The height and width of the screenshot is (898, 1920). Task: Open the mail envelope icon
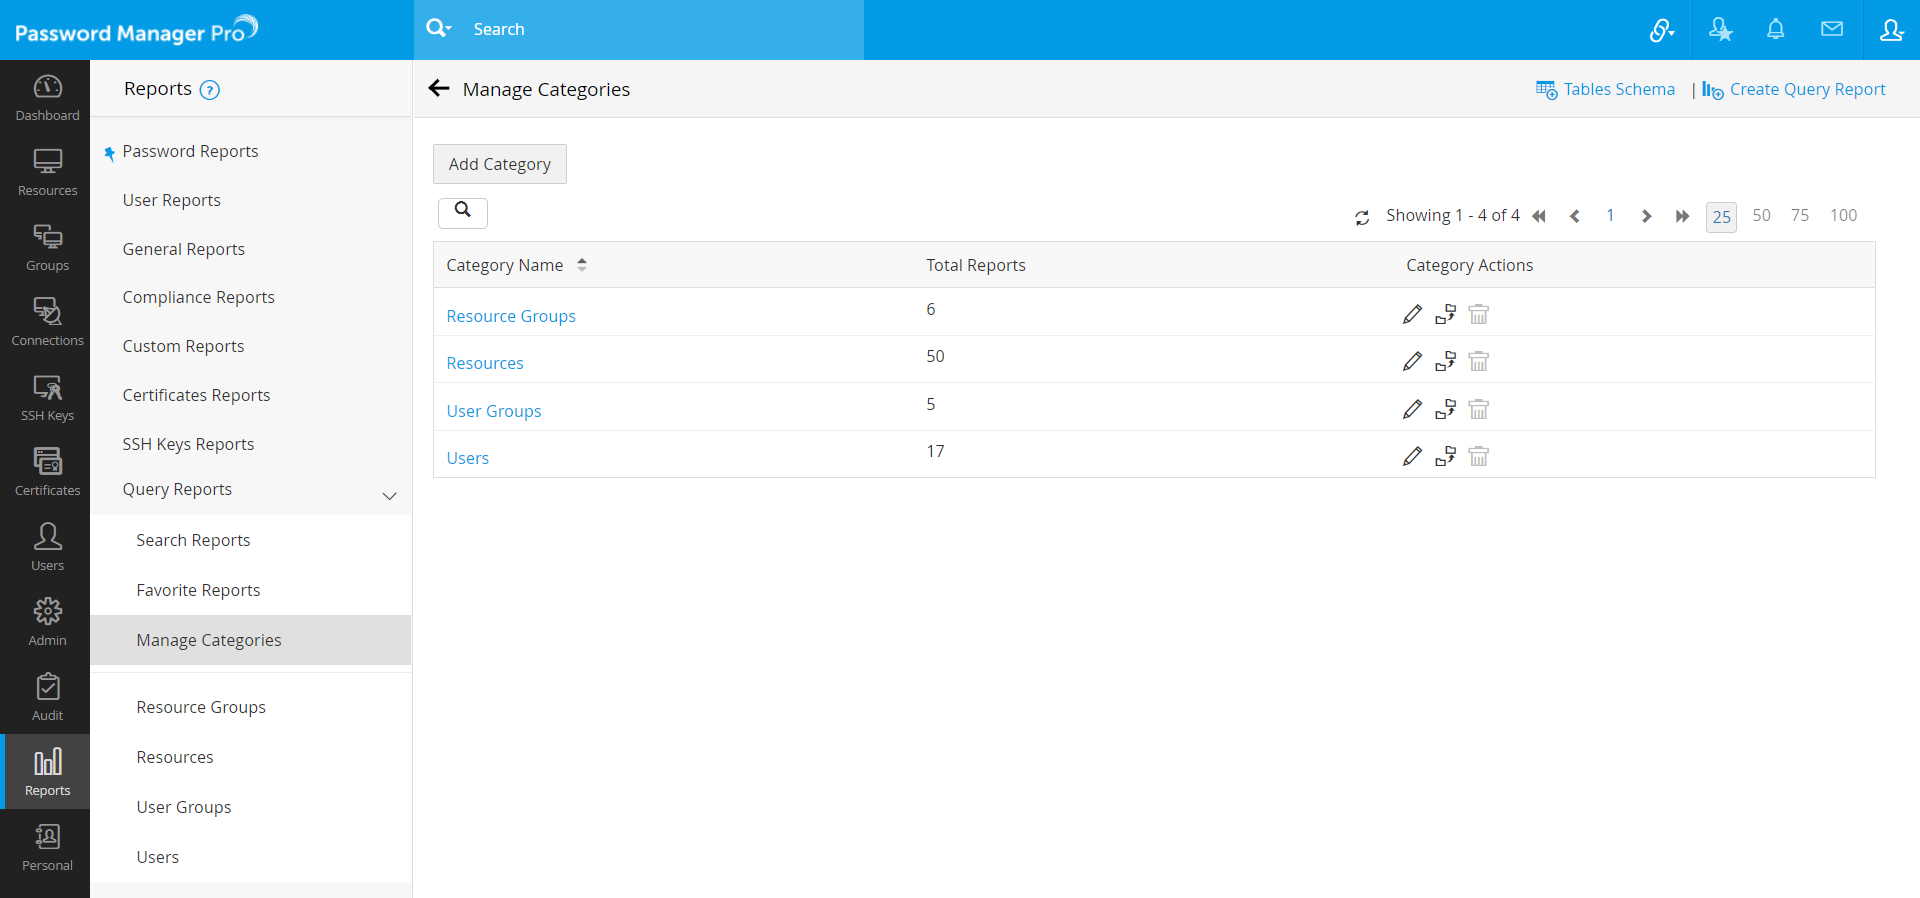[x=1832, y=29]
